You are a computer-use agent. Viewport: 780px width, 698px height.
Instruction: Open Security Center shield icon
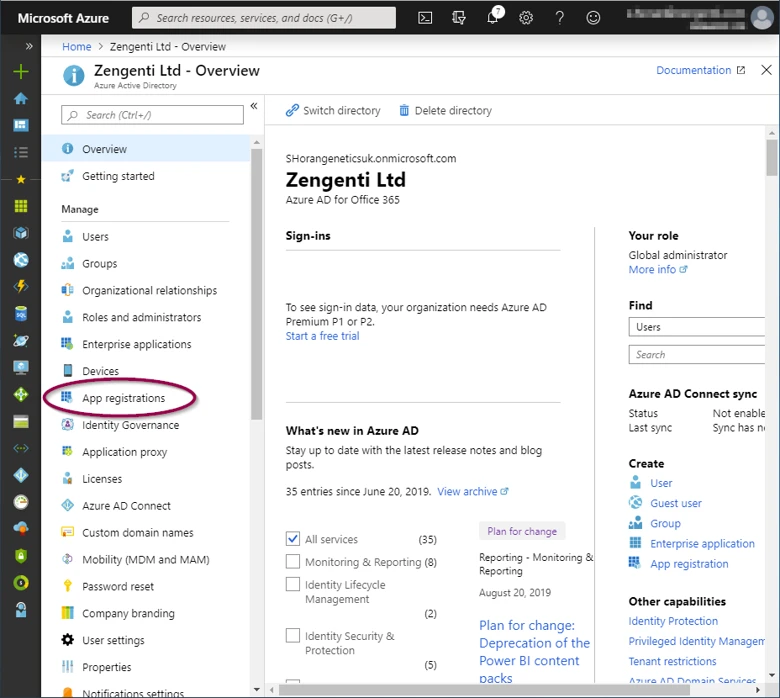pyautogui.click(x=21, y=556)
